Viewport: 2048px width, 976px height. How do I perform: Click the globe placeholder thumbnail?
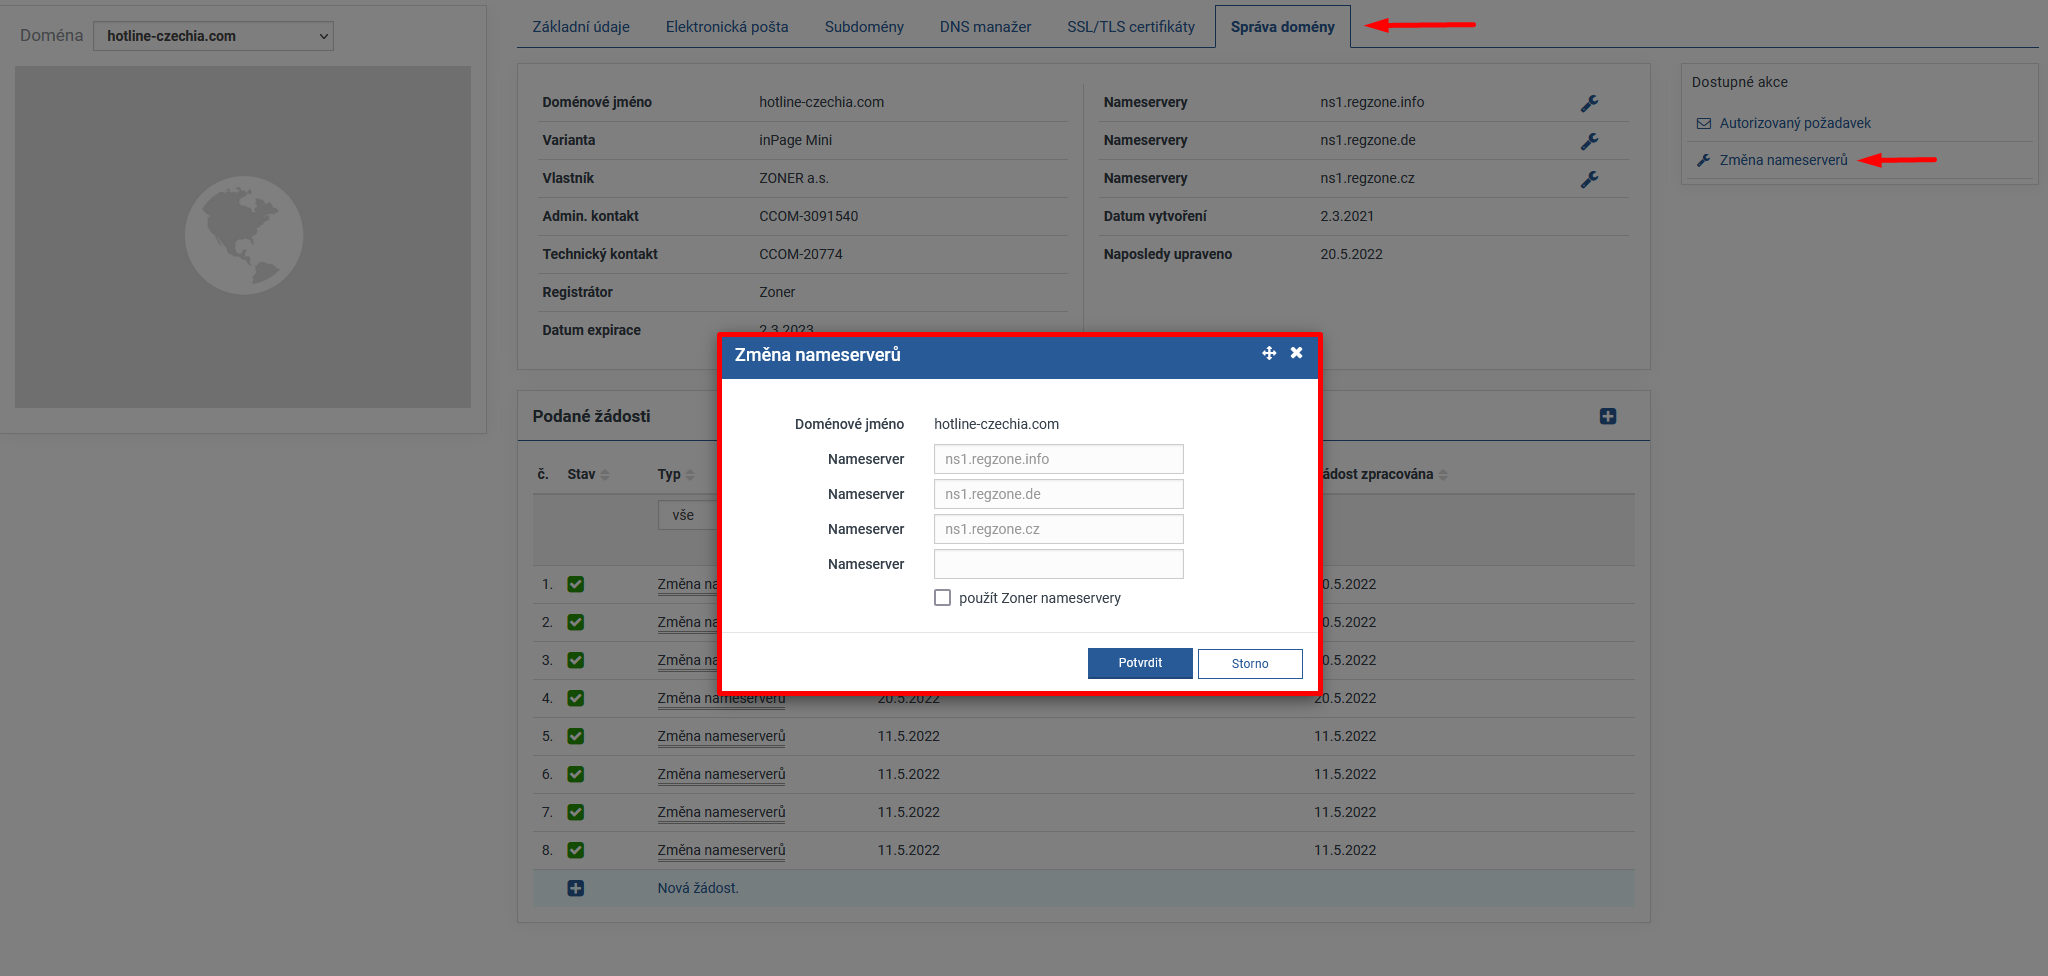[x=243, y=236]
